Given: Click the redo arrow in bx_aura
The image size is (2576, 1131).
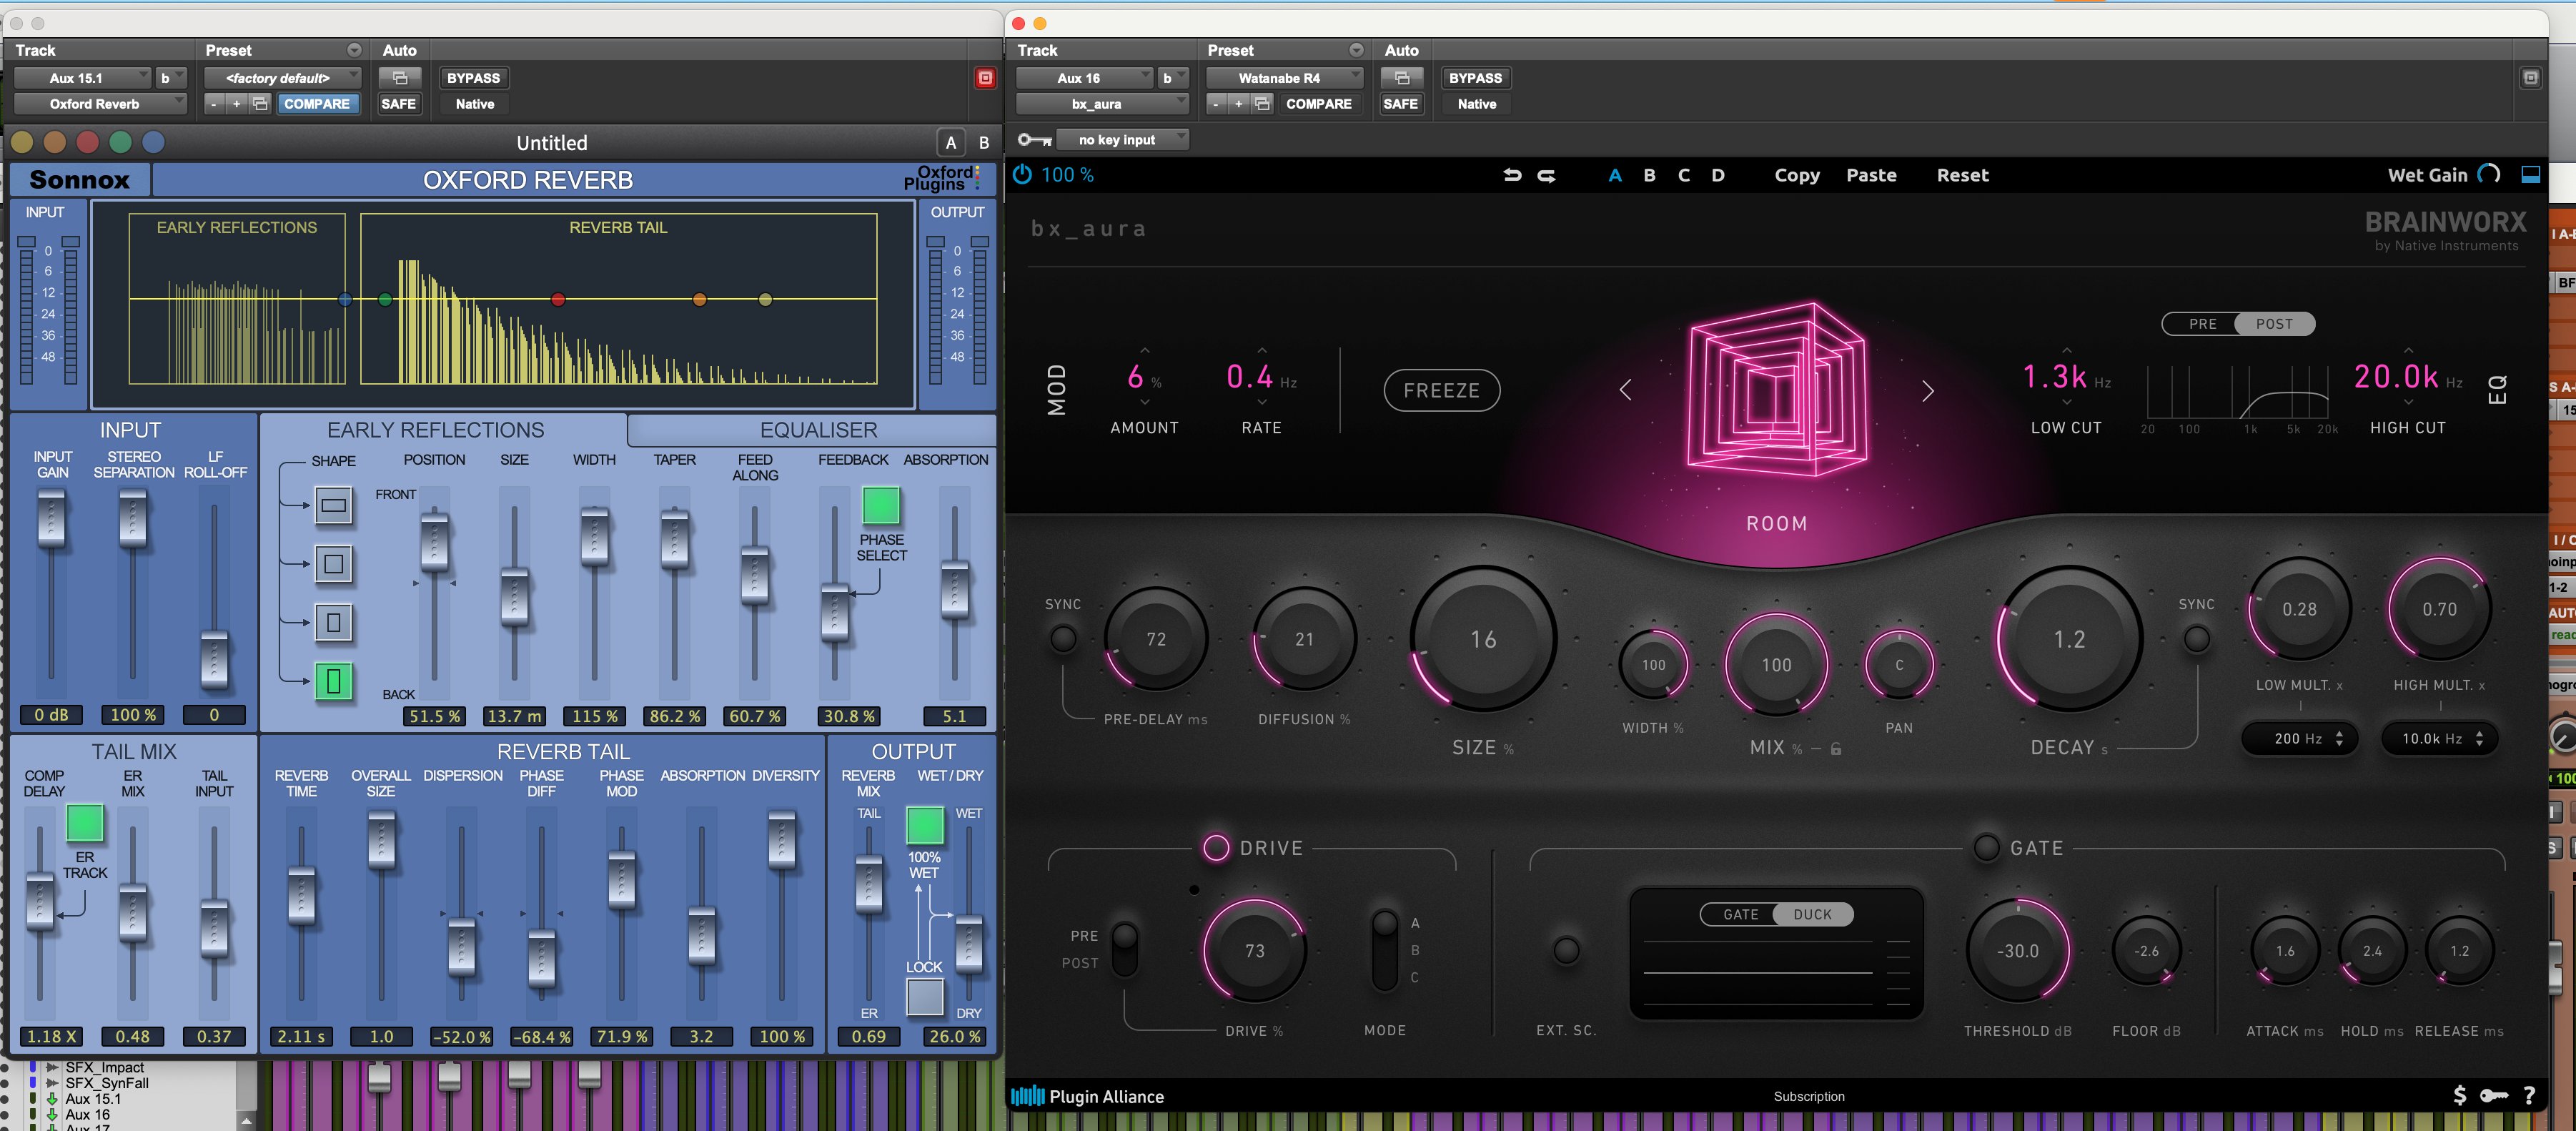Looking at the screenshot, I should tap(1546, 175).
